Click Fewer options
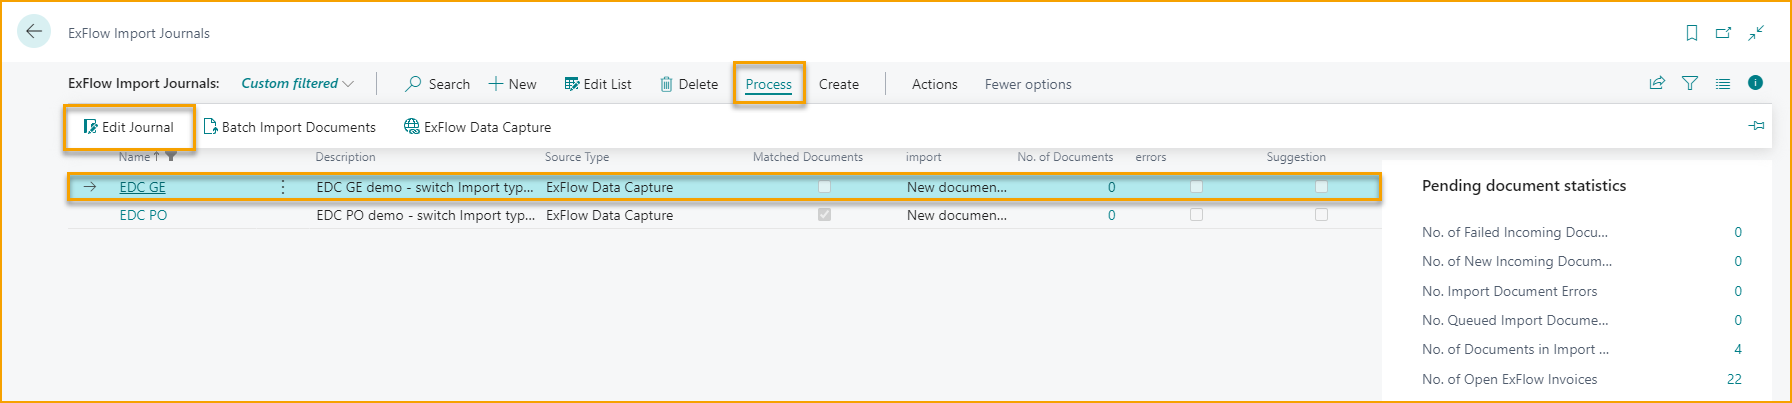1792x403 pixels. (1028, 84)
